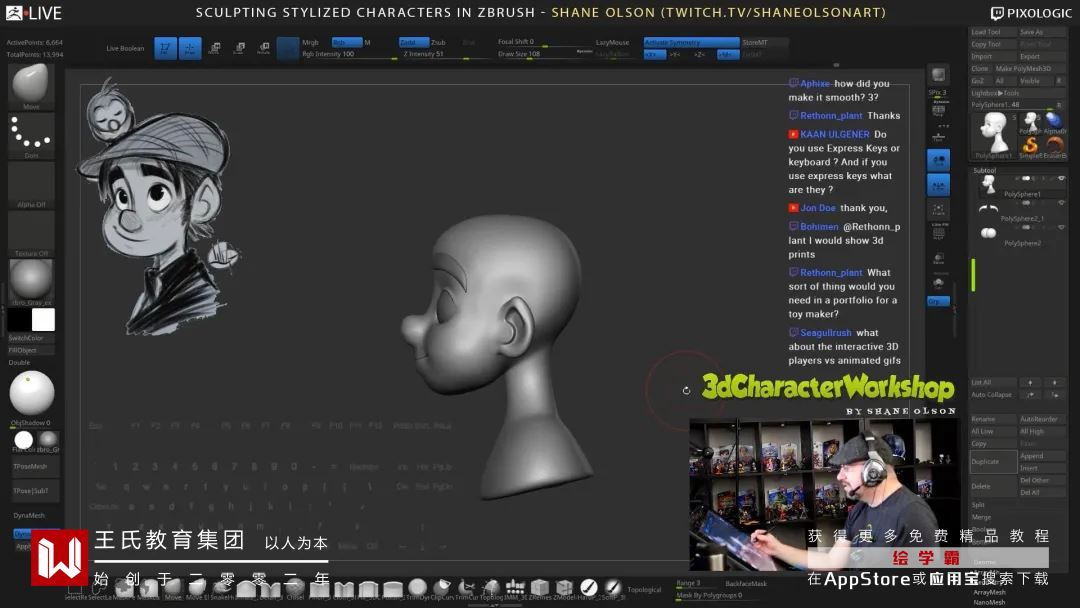
Task: Open the gray material sphere picker
Action: pos(32,282)
